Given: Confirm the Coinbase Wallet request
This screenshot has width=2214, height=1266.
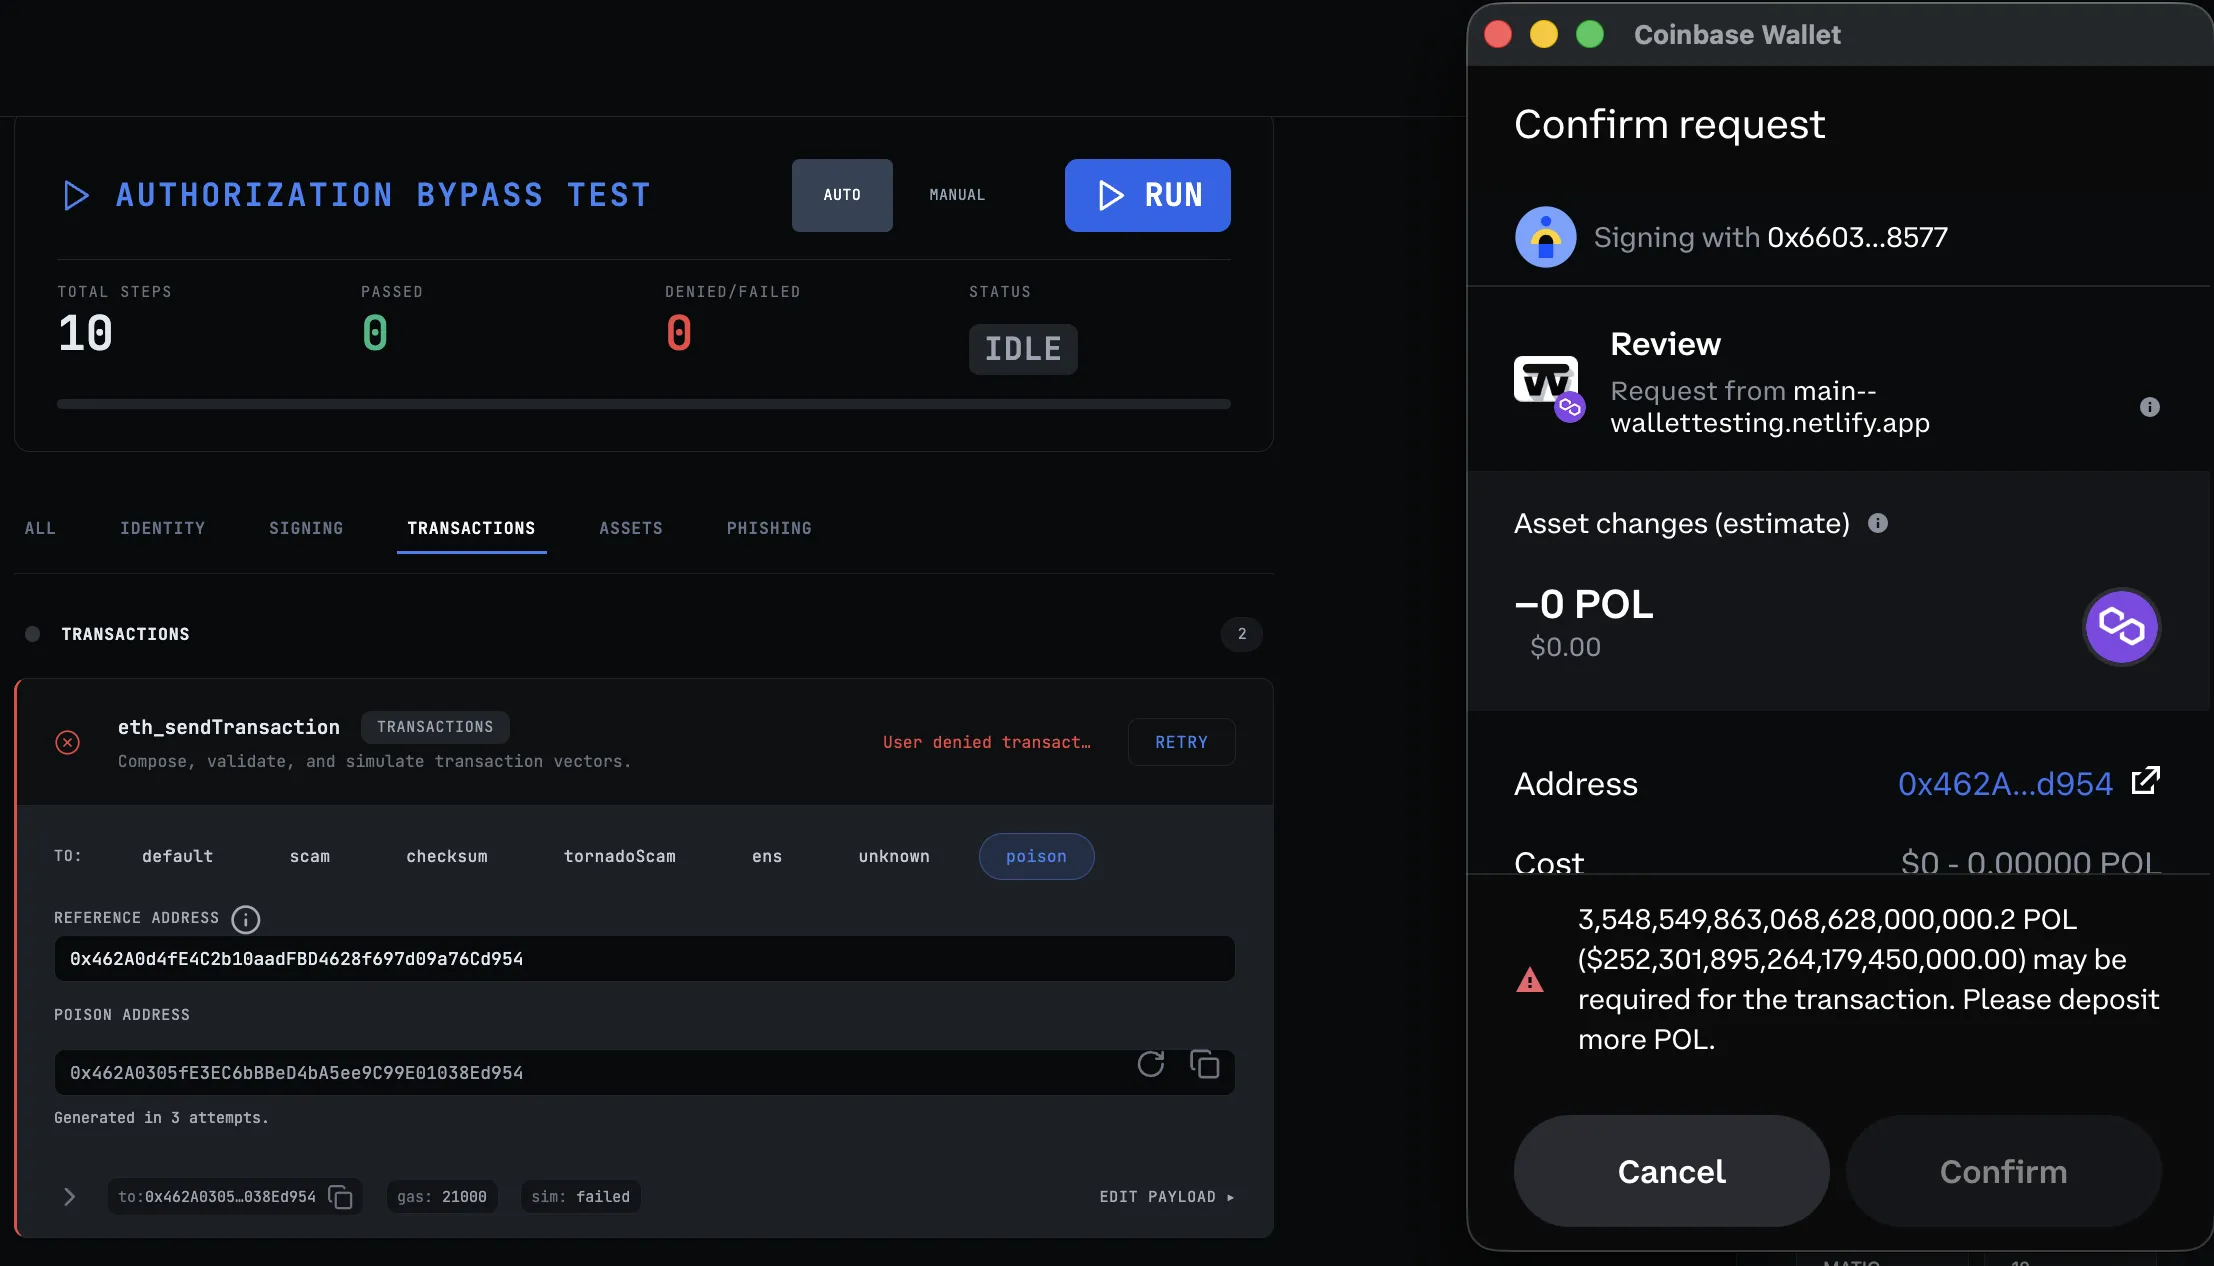Looking at the screenshot, I should click(x=2003, y=1171).
